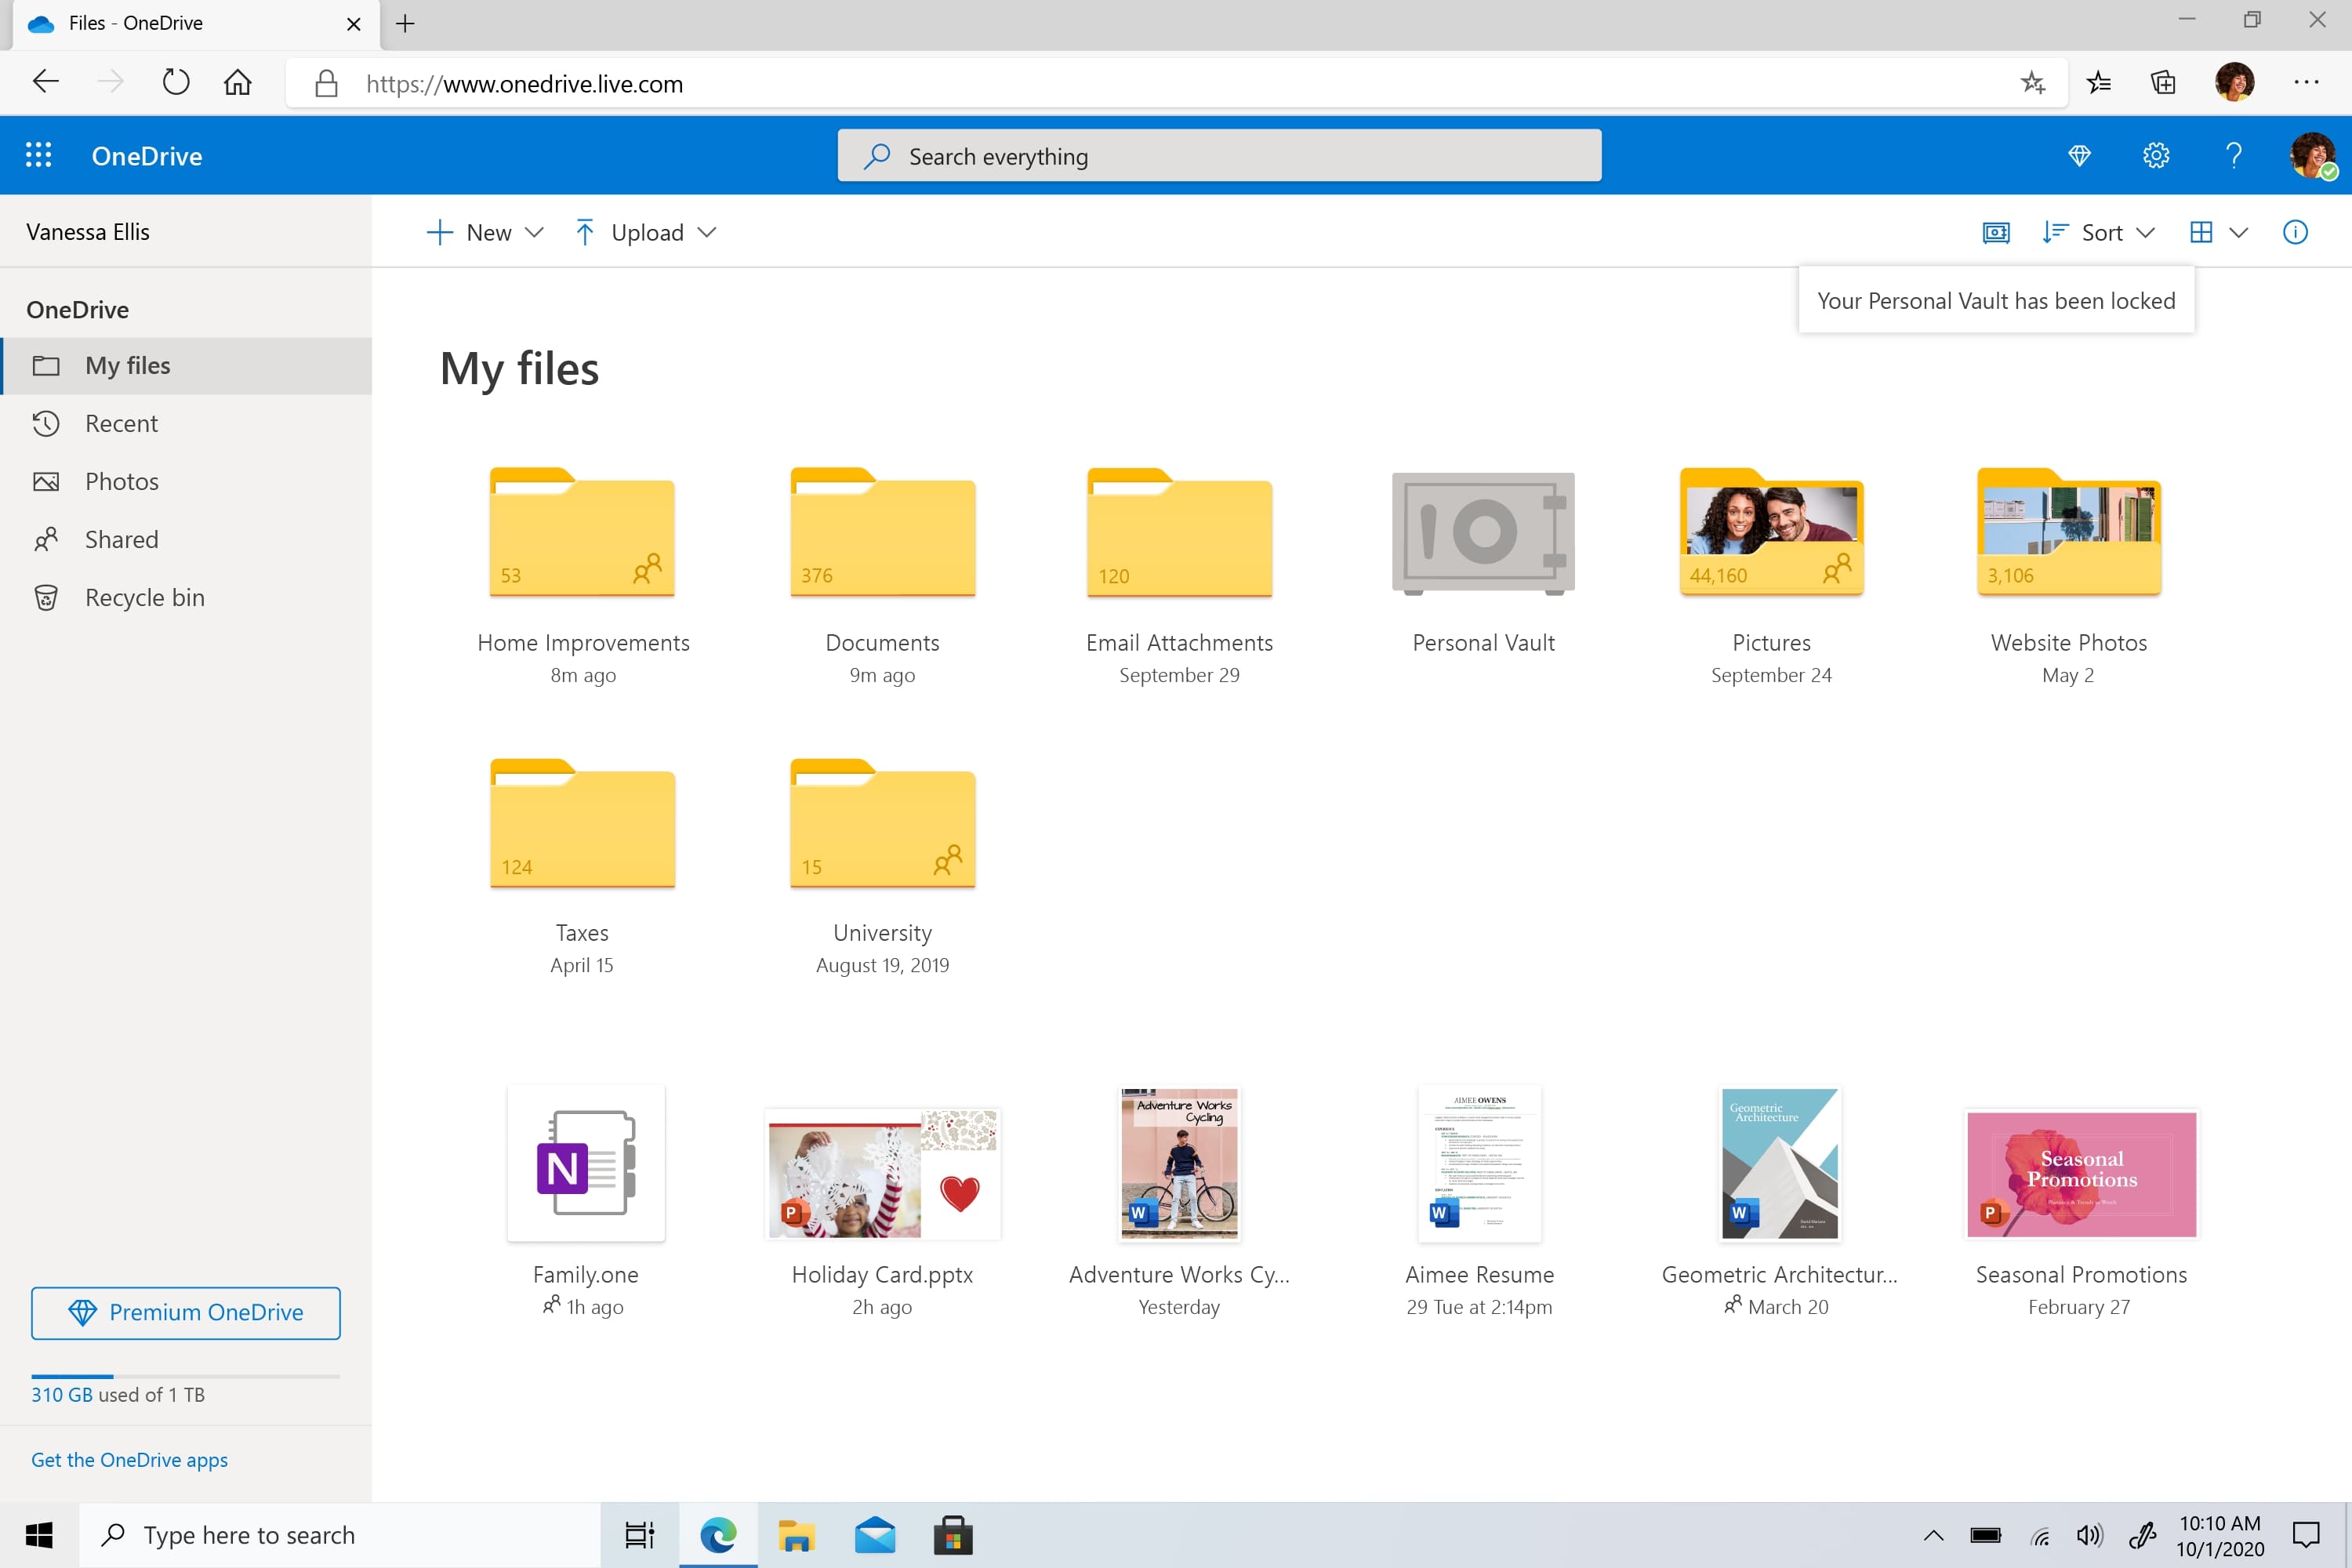Click the OneDrive header title
2352x1568 pixels.
(x=147, y=156)
